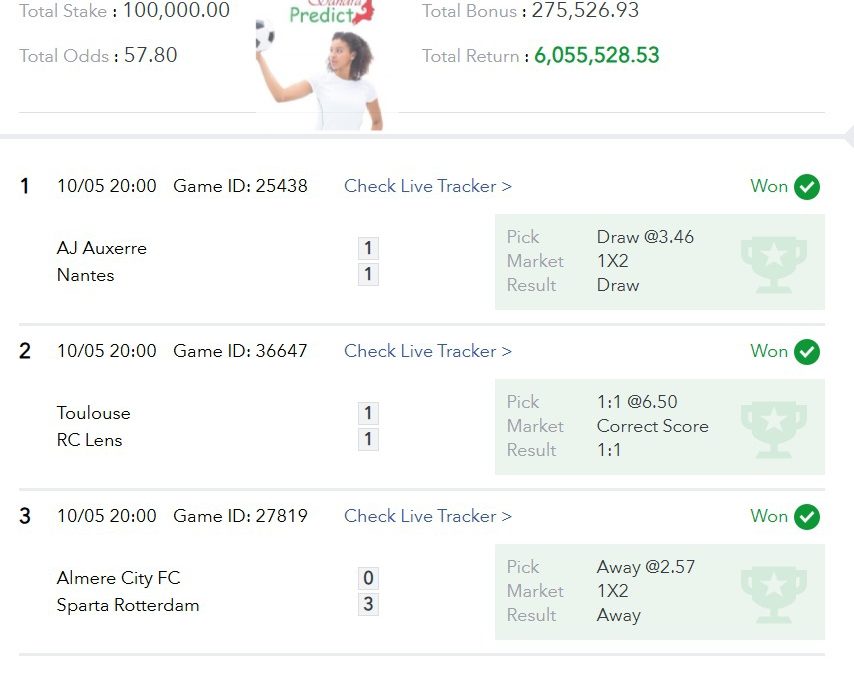Click Sparta Rotterdam score of 3

click(368, 604)
